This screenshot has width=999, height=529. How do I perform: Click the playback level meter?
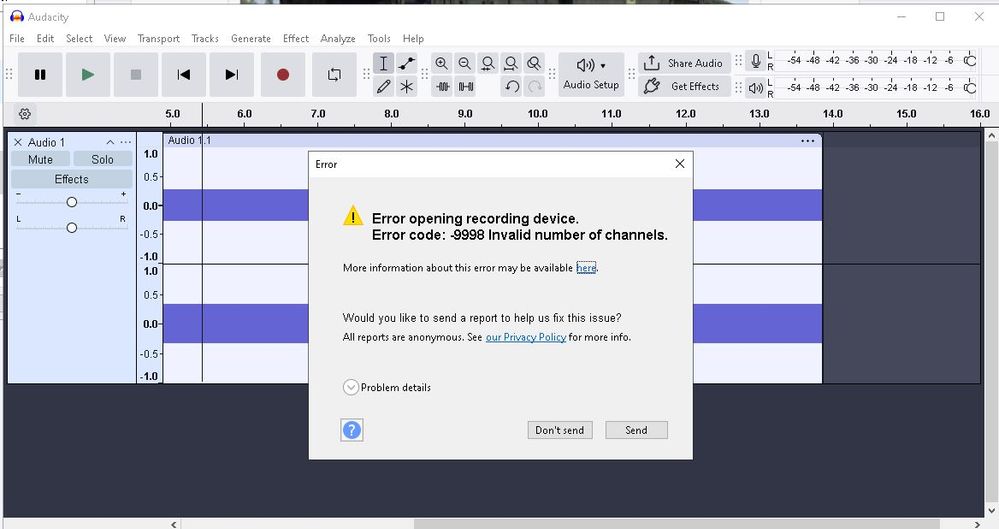pyautogui.click(x=877, y=88)
